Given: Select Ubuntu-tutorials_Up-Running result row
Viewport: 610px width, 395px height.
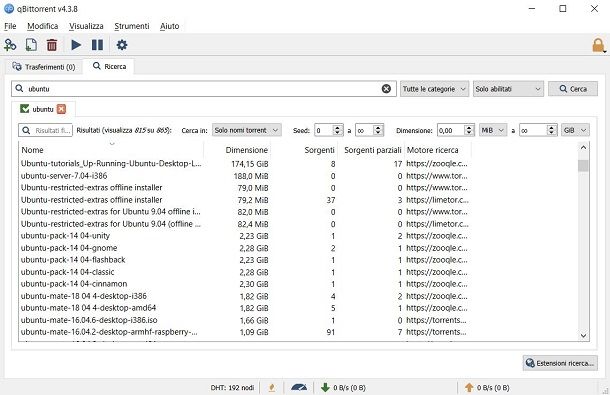Looking at the screenshot, I should pyautogui.click(x=245, y=164).
